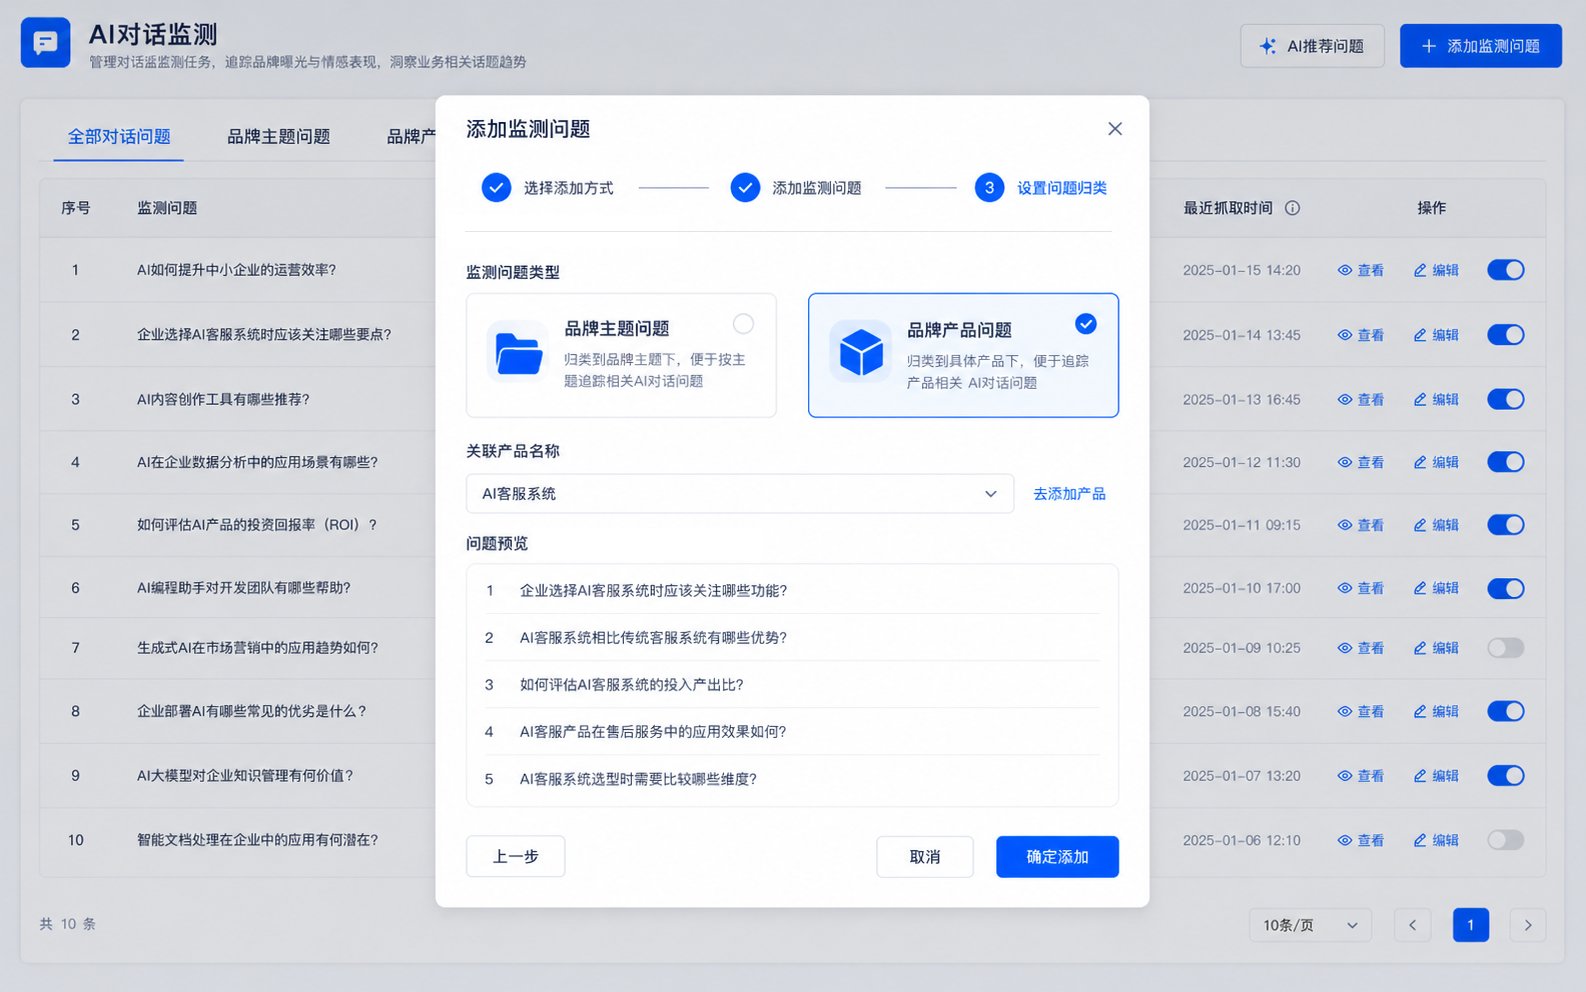
Task: Click preview question 企业选择AI客服系统时应该关注哪些功能?
Action: pos(653,591)
